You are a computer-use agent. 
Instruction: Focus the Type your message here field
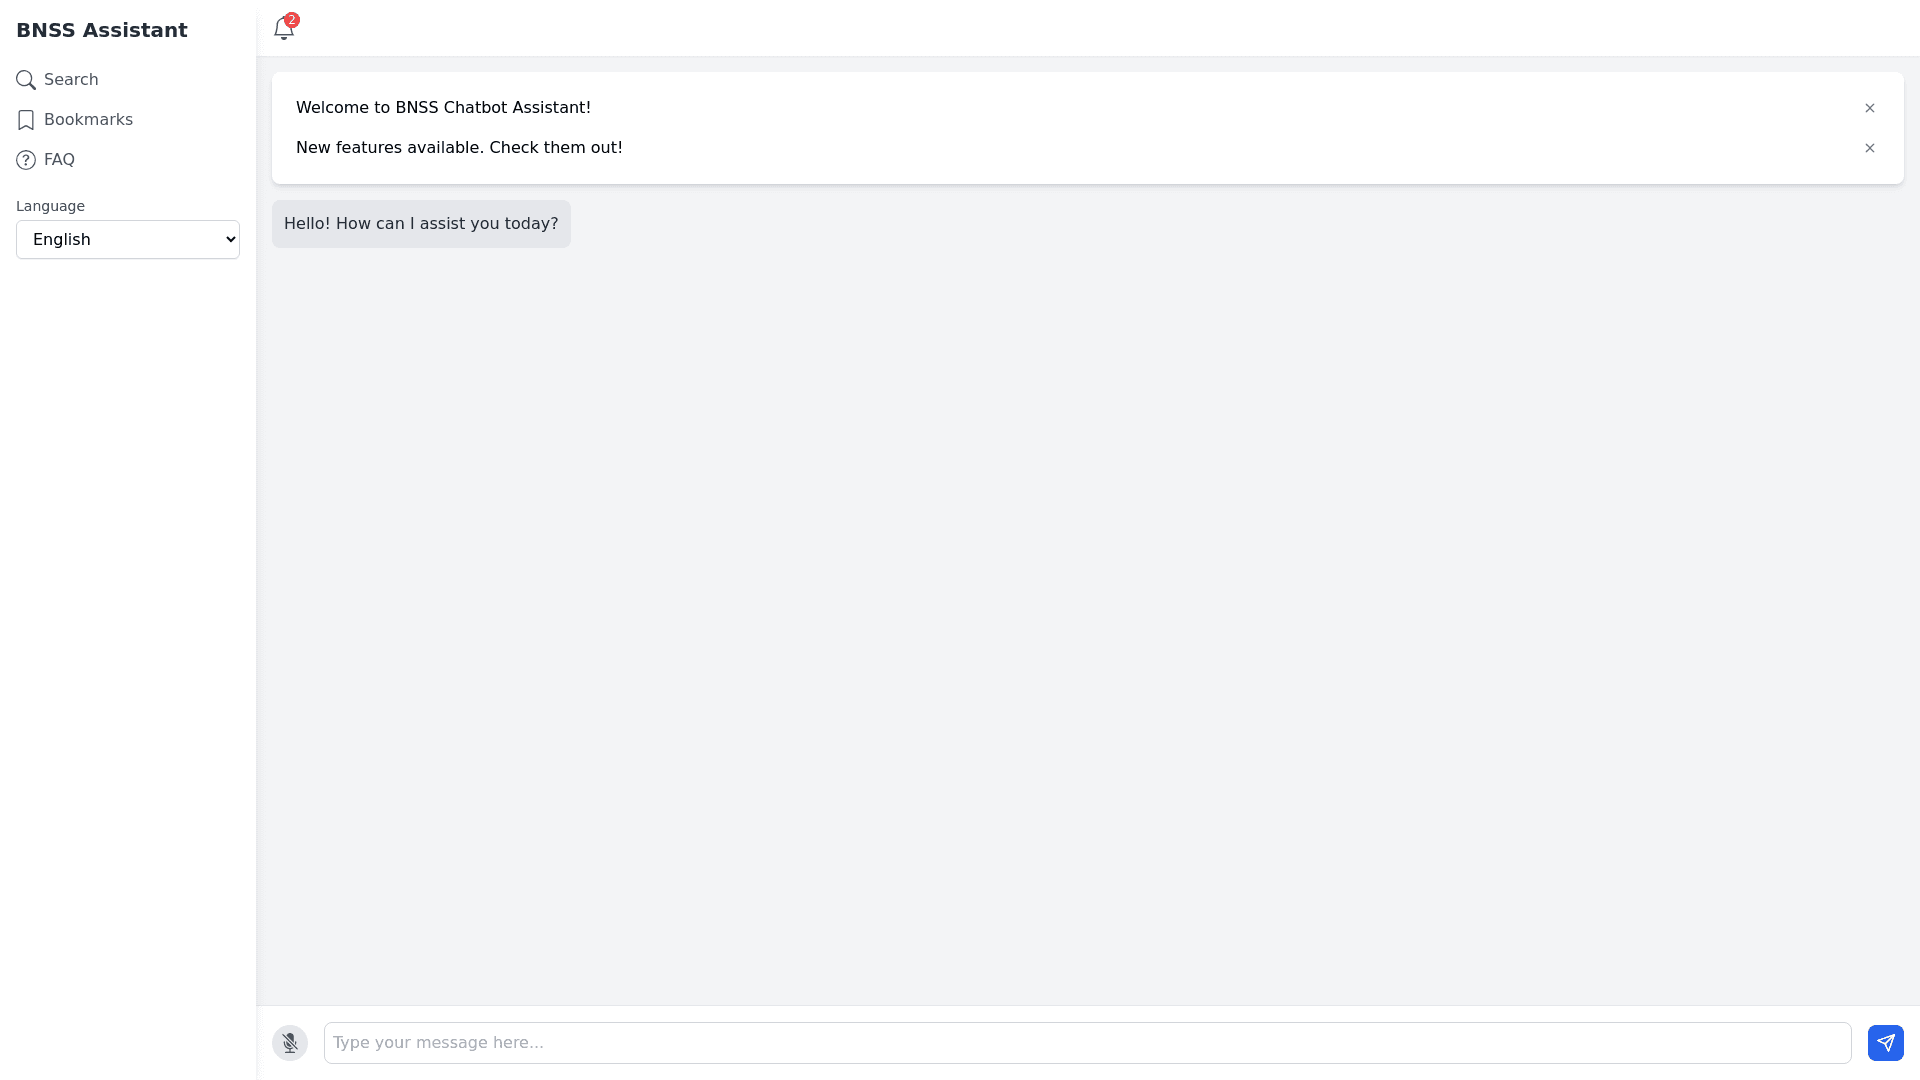pyautogui.click(x=1087, y=1043)
